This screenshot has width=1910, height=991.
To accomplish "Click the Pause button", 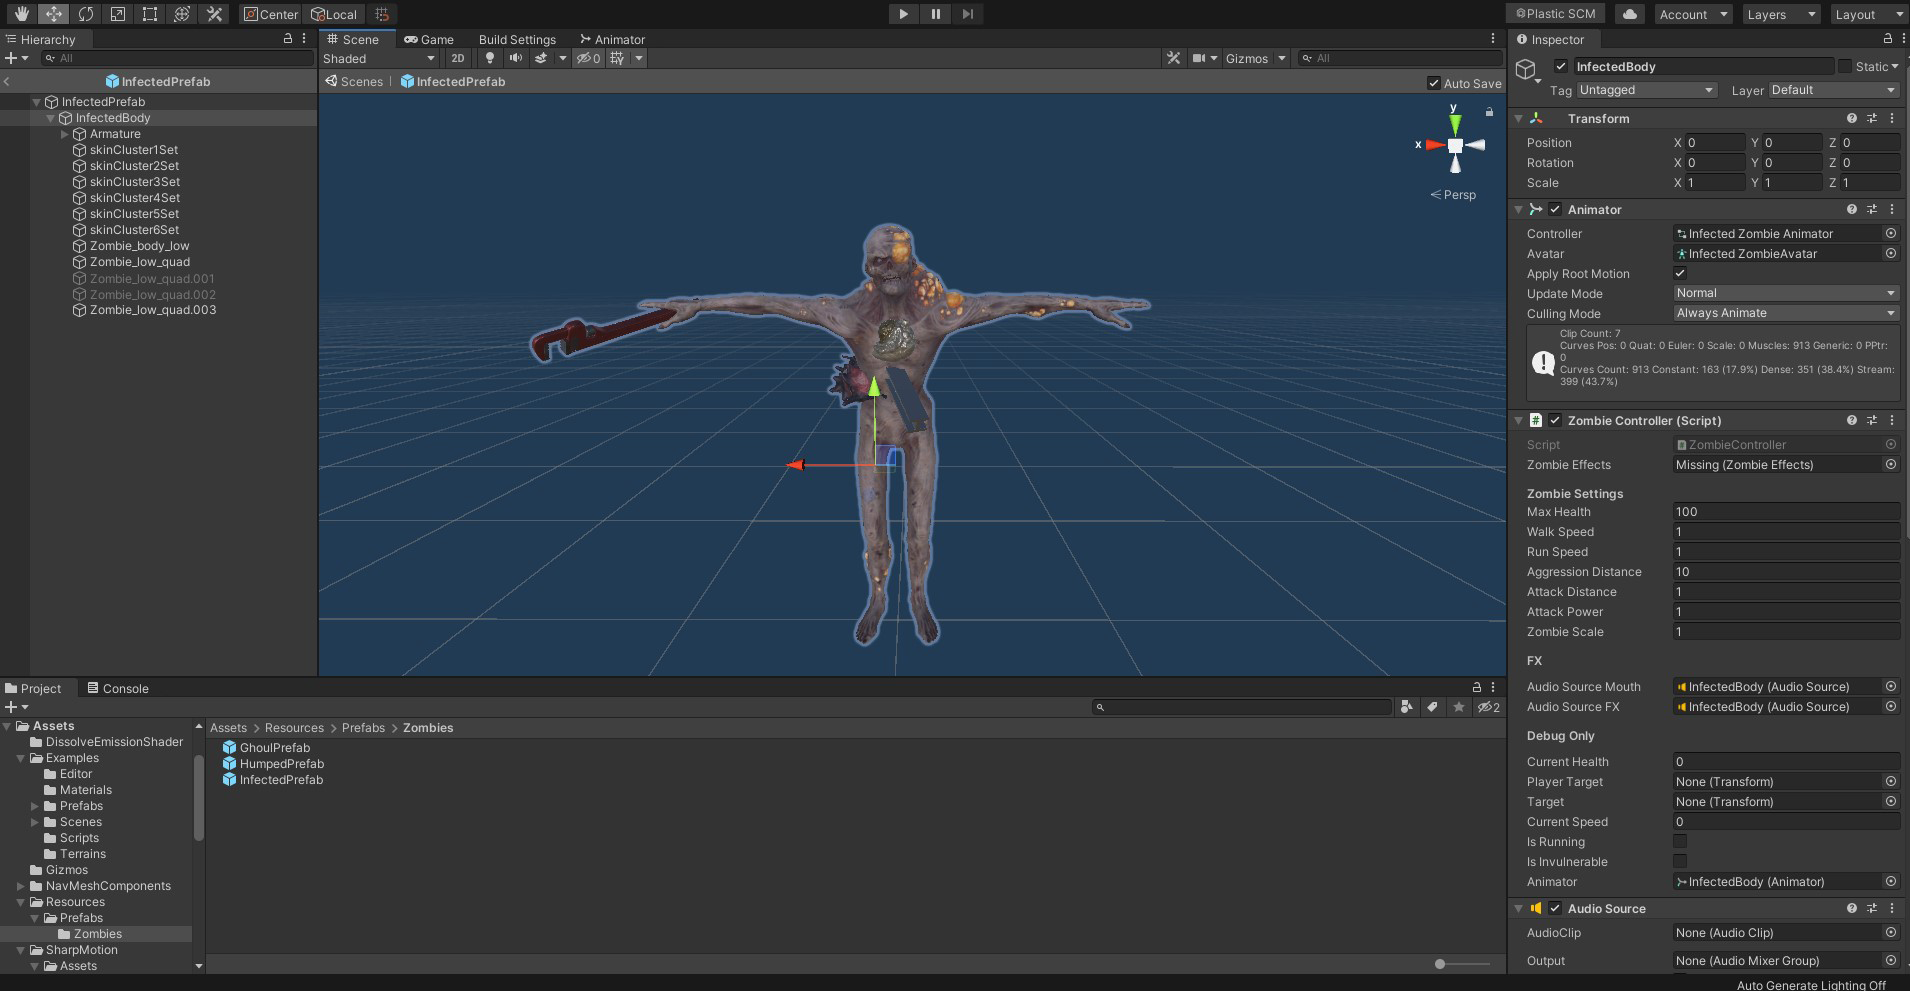I will click(935, 14).
